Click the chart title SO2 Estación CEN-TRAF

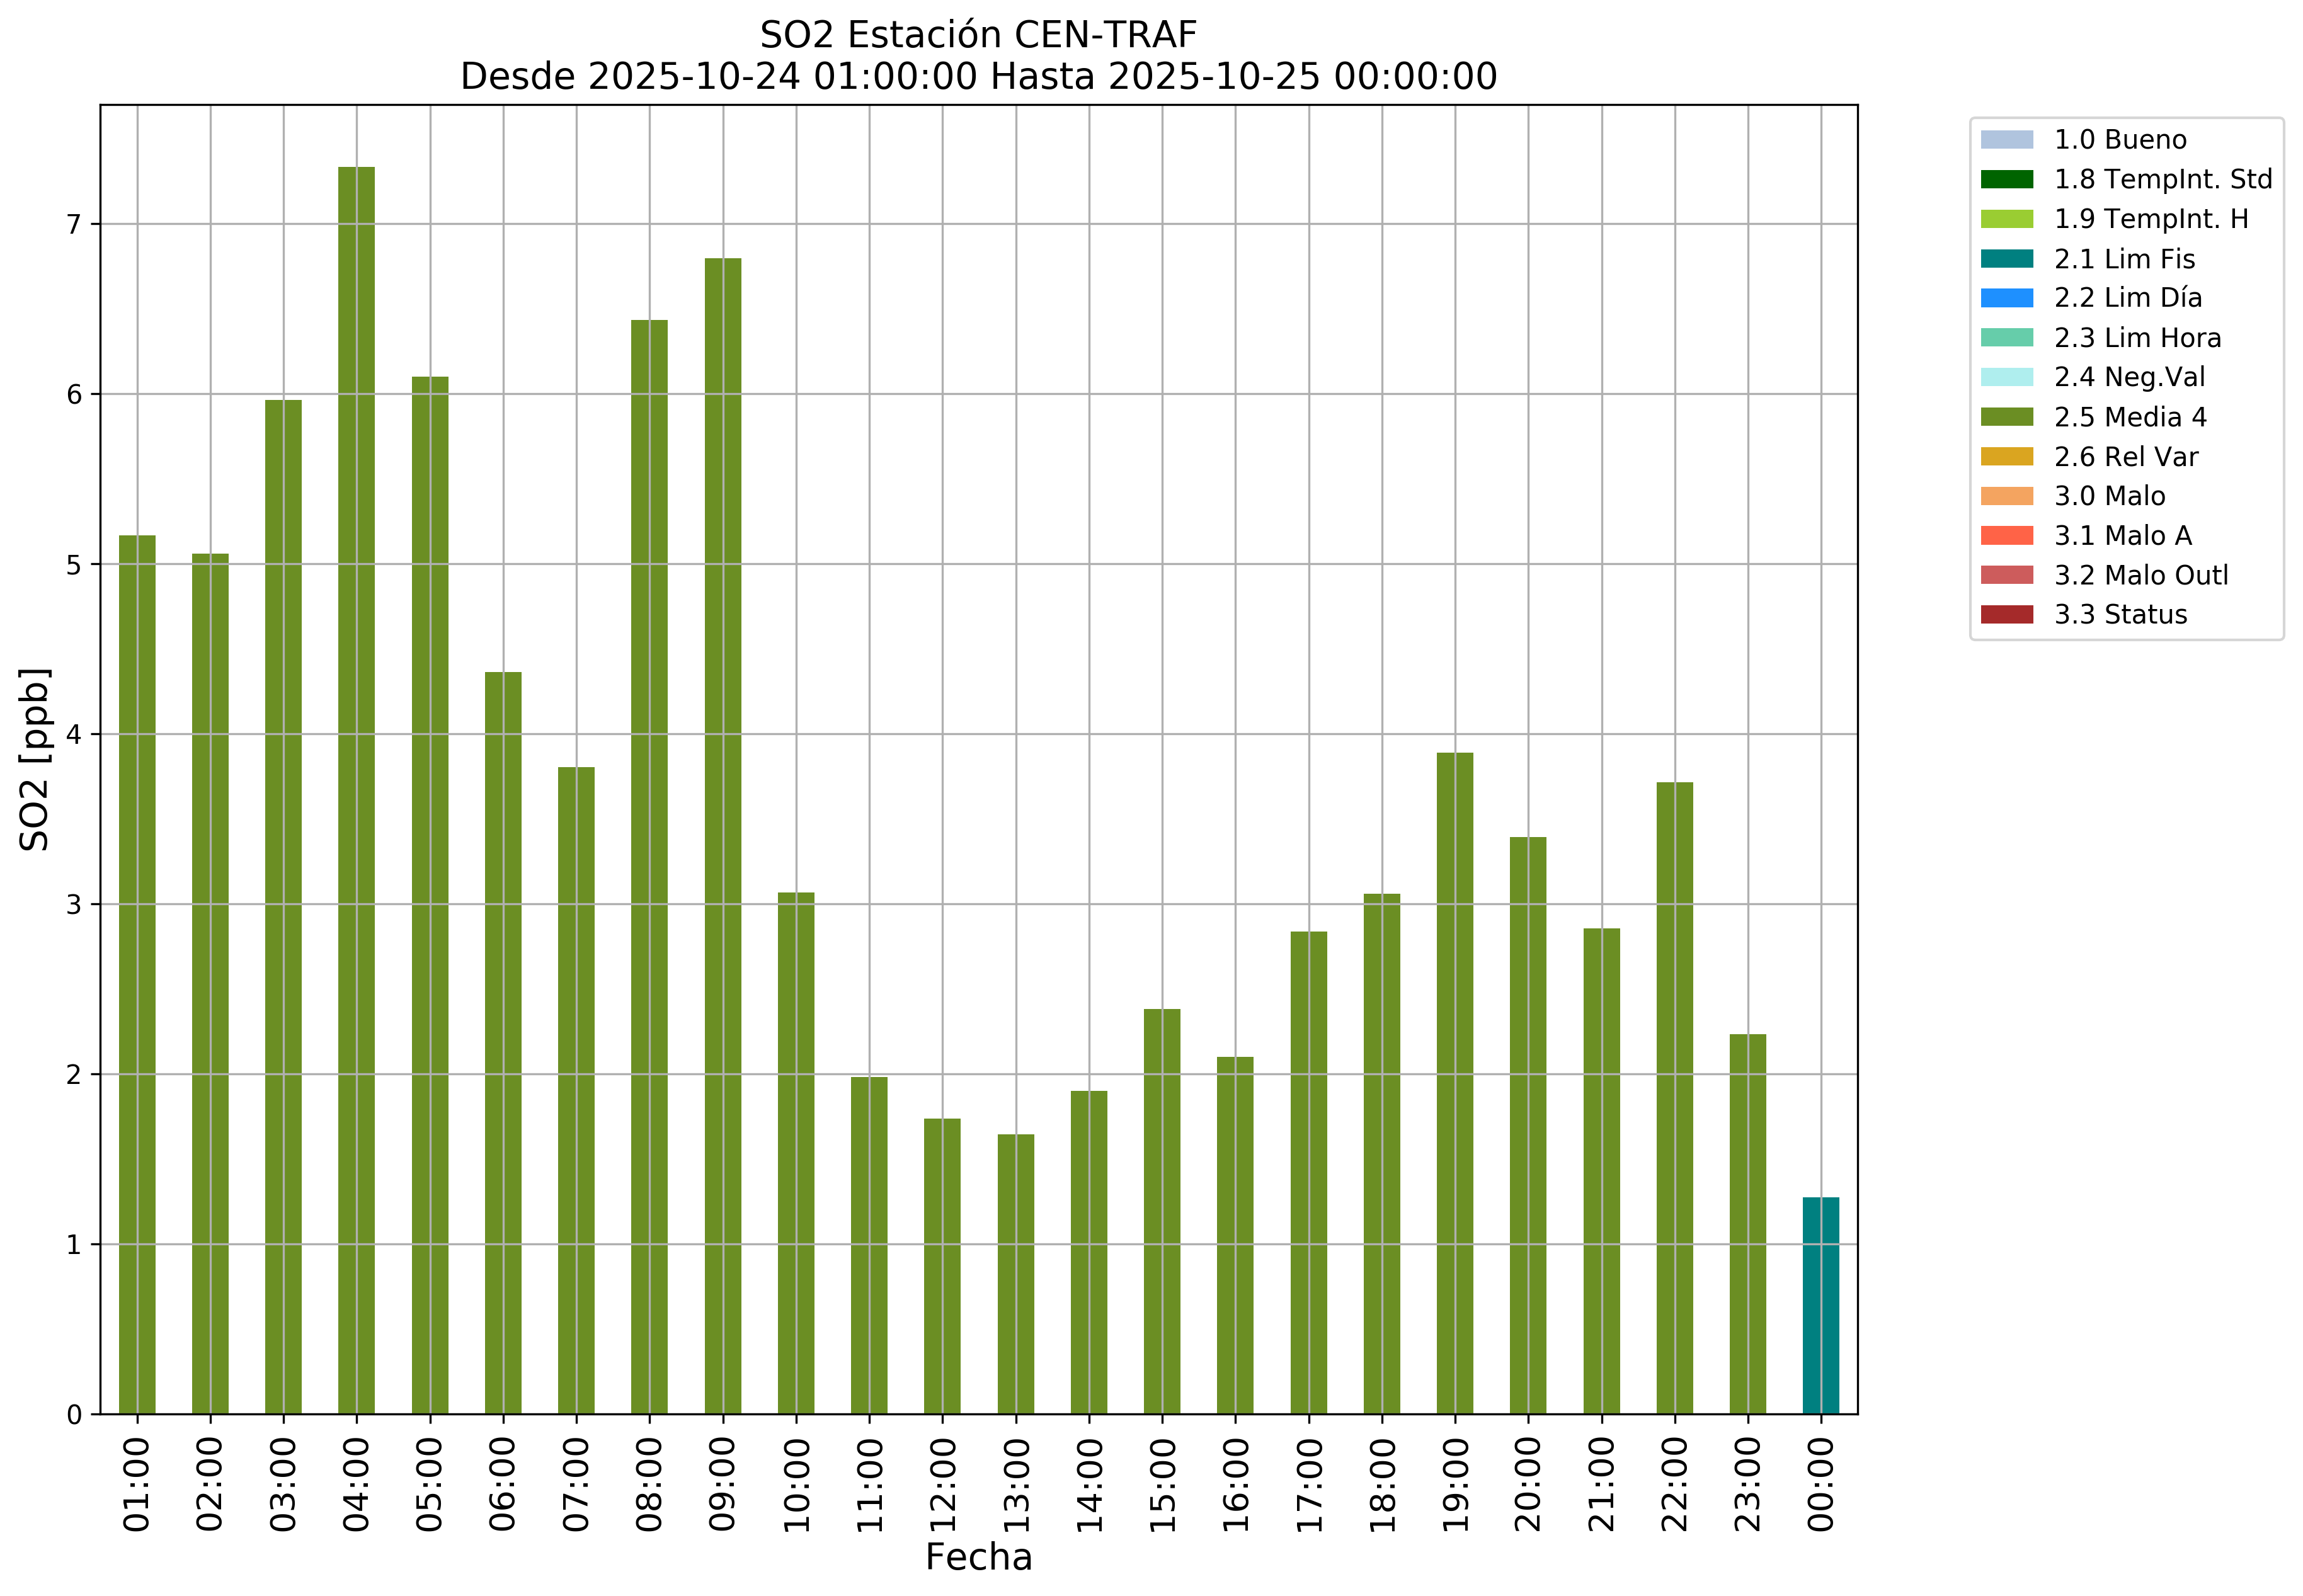pos(978,35)
